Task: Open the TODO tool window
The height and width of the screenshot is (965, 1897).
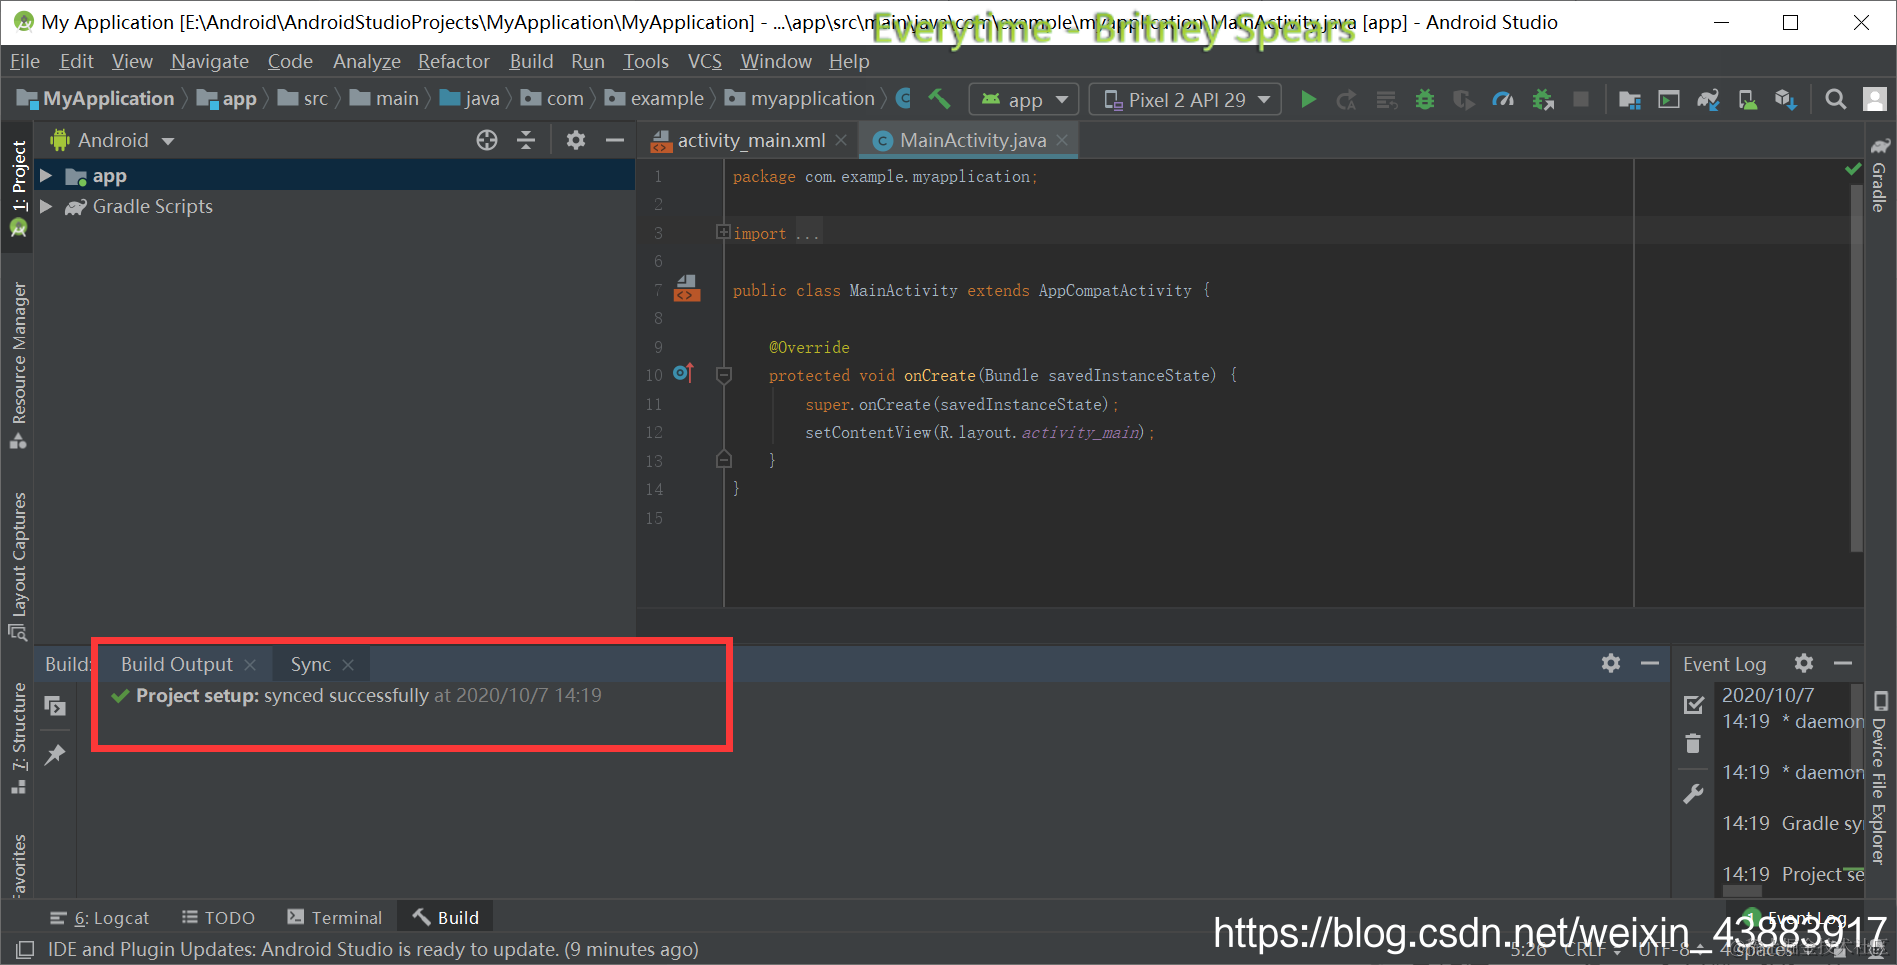Action: 218,917
